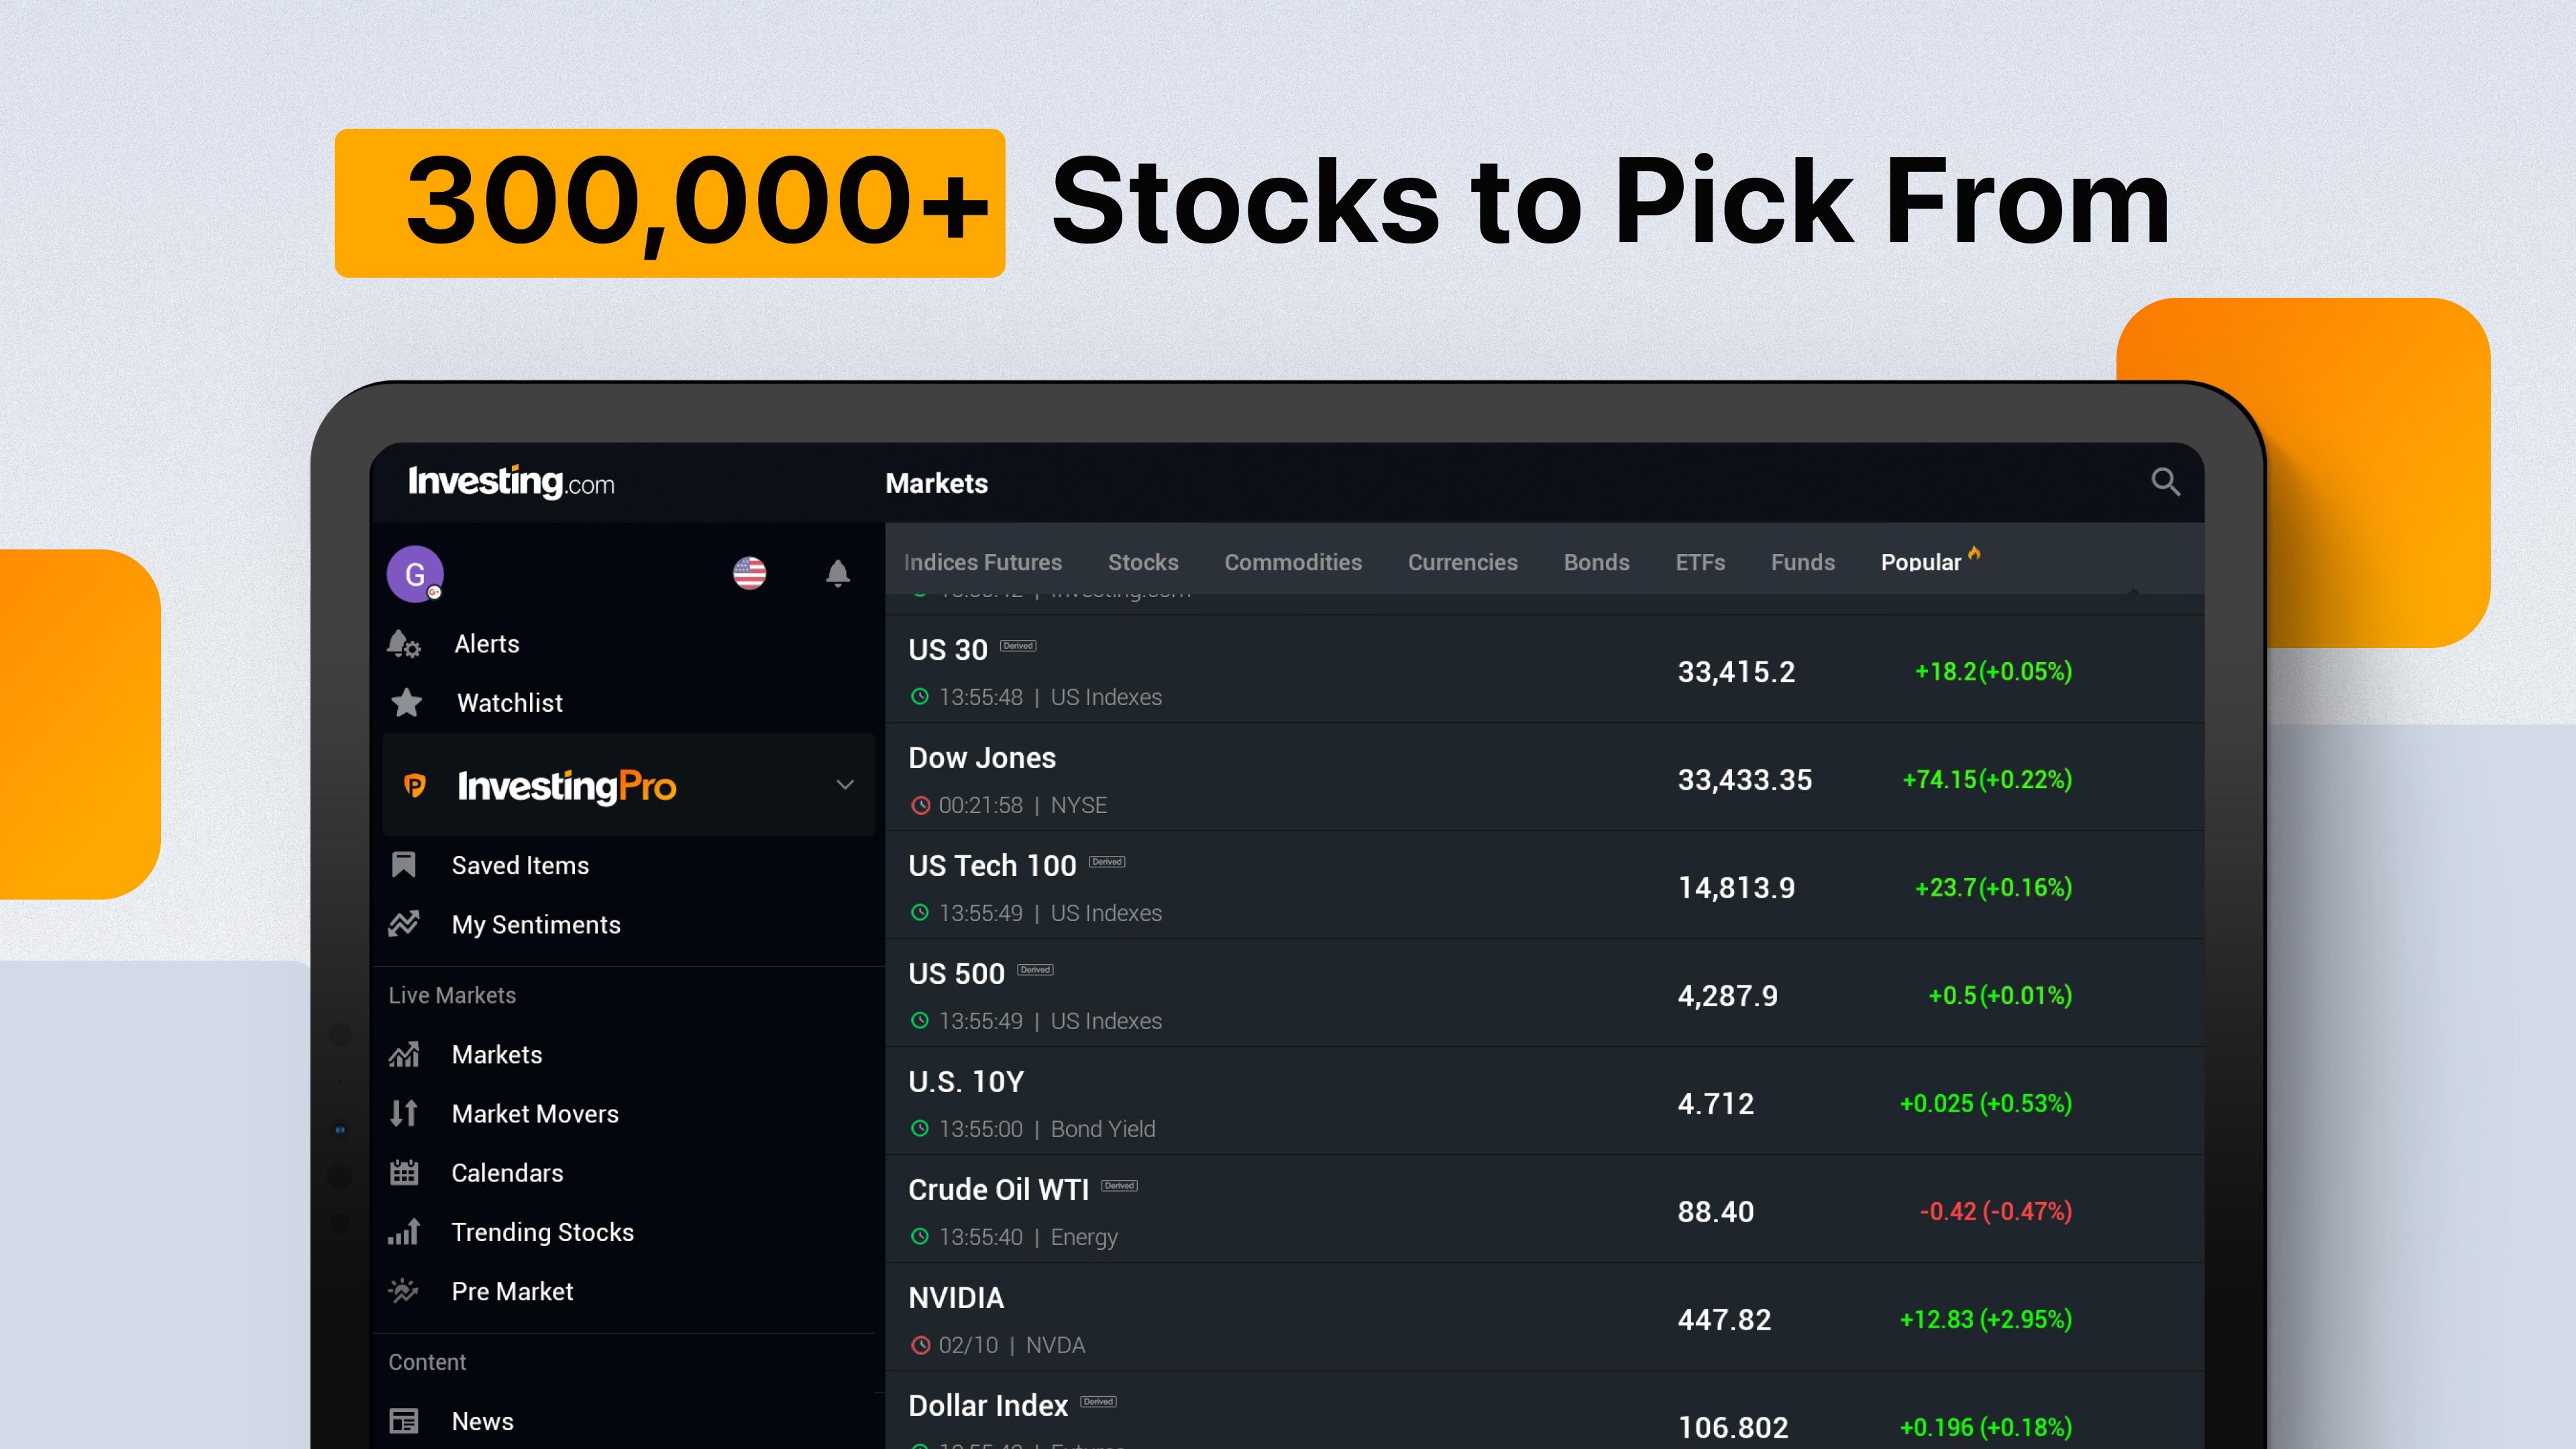Click the Watchlist star icon
Screen dimensions: 2576x1449
(x=406, y=703)
